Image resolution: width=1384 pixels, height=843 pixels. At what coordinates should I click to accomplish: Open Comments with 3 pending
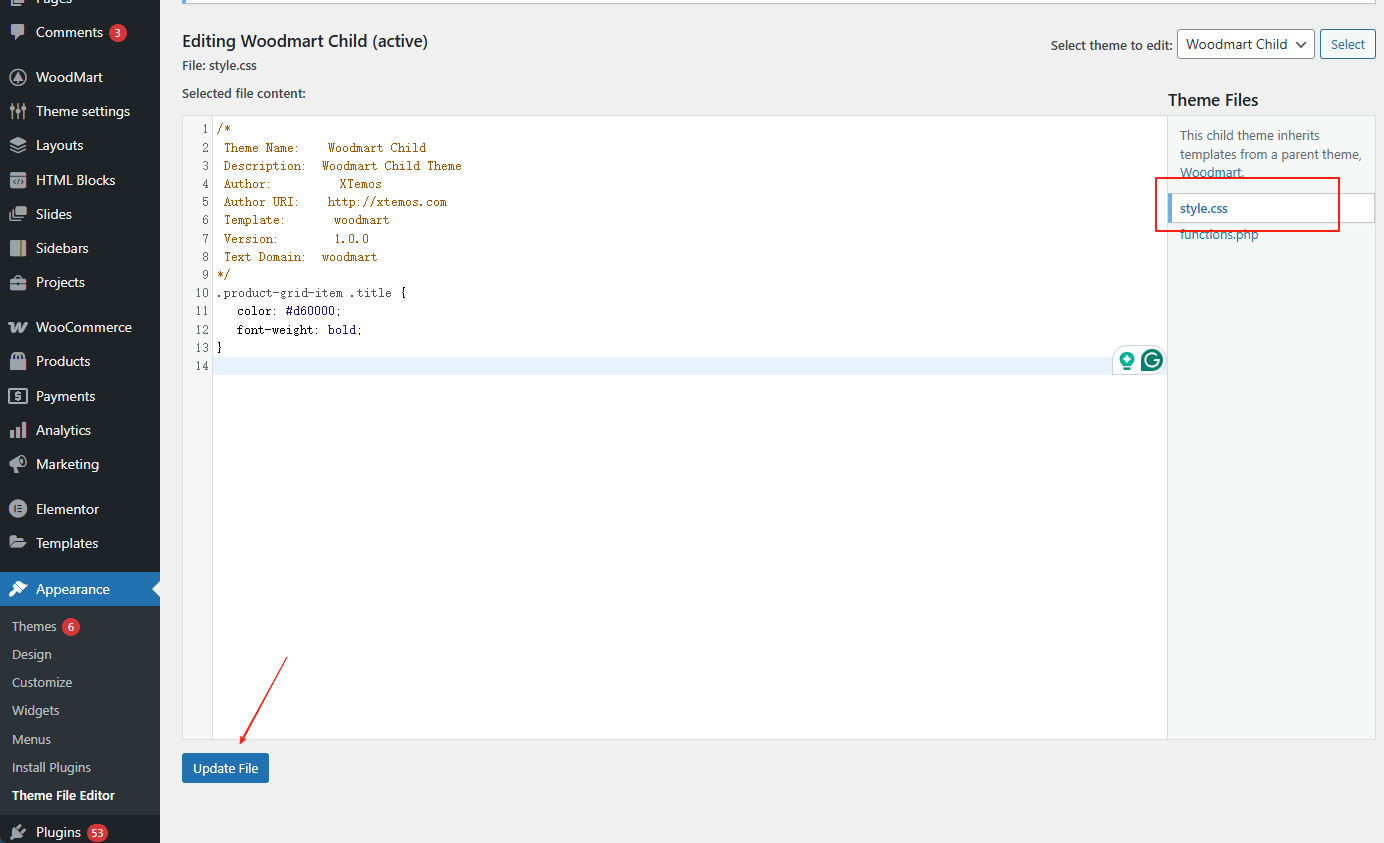tap(69, 32)
